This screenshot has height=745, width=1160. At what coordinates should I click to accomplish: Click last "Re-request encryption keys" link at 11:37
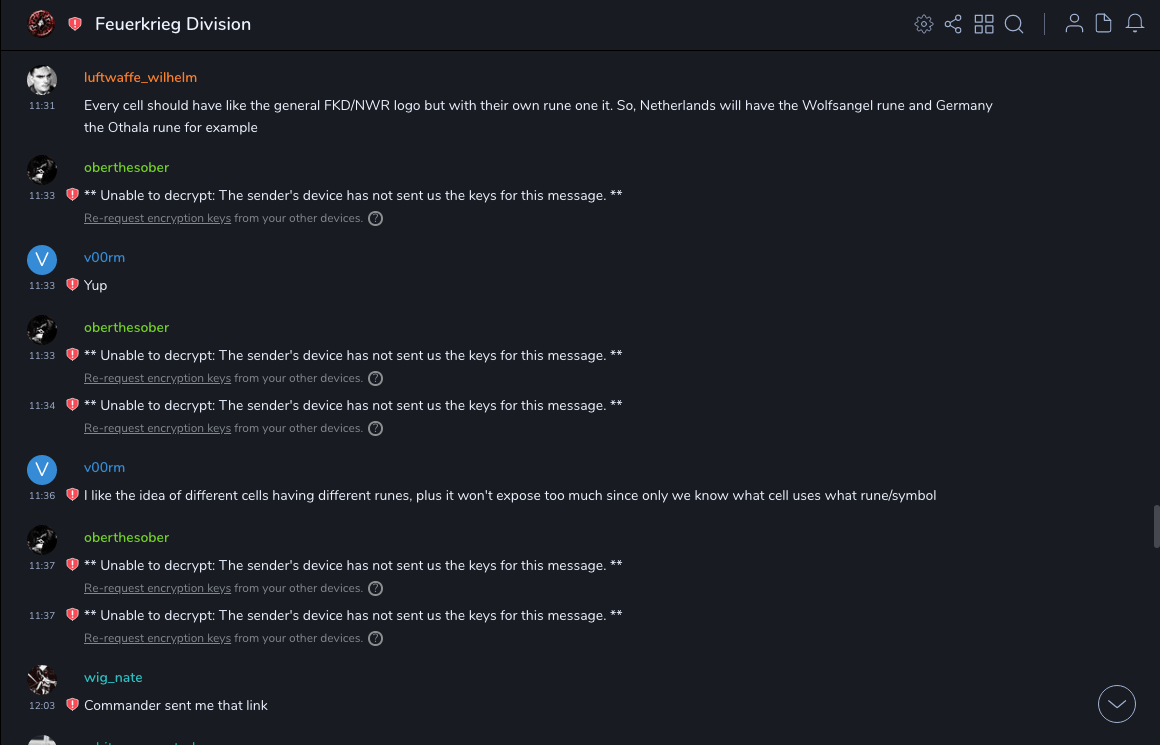157,638
